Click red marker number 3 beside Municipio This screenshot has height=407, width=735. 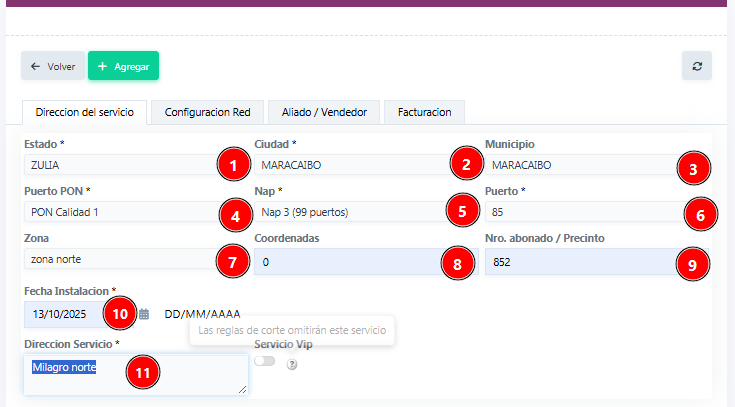click(x=692, y=167)
